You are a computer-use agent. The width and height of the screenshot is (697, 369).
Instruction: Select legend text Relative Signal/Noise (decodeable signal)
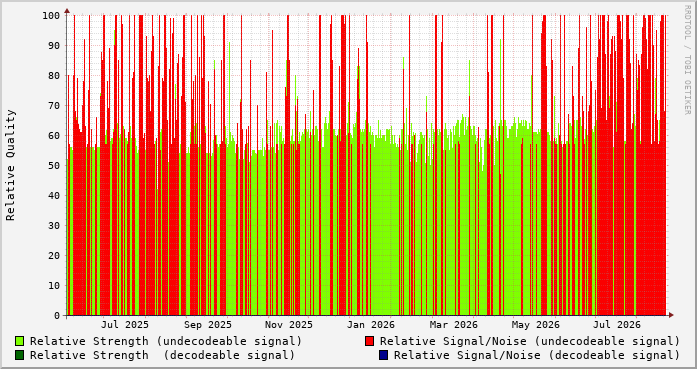click(537, 355)
